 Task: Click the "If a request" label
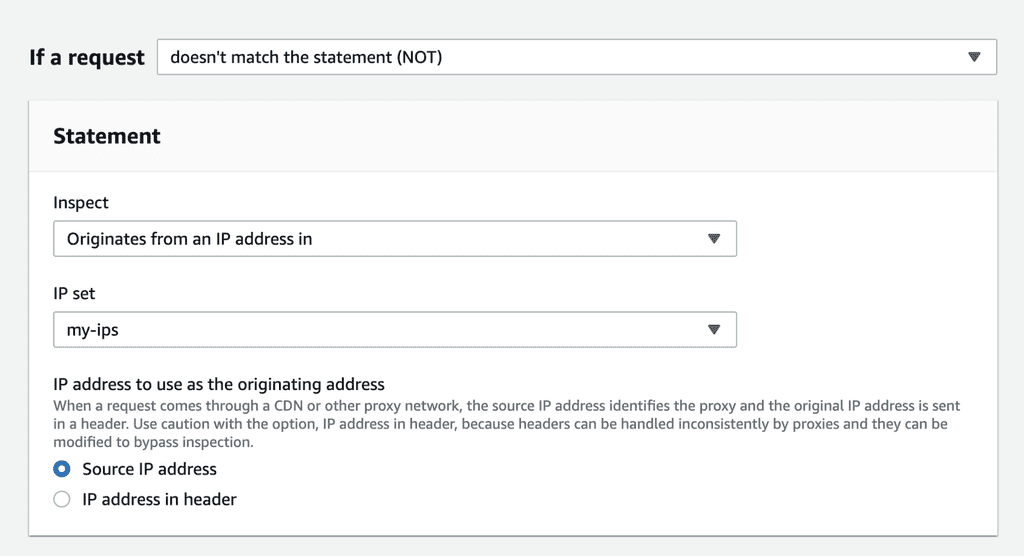[x=87, y=58]
